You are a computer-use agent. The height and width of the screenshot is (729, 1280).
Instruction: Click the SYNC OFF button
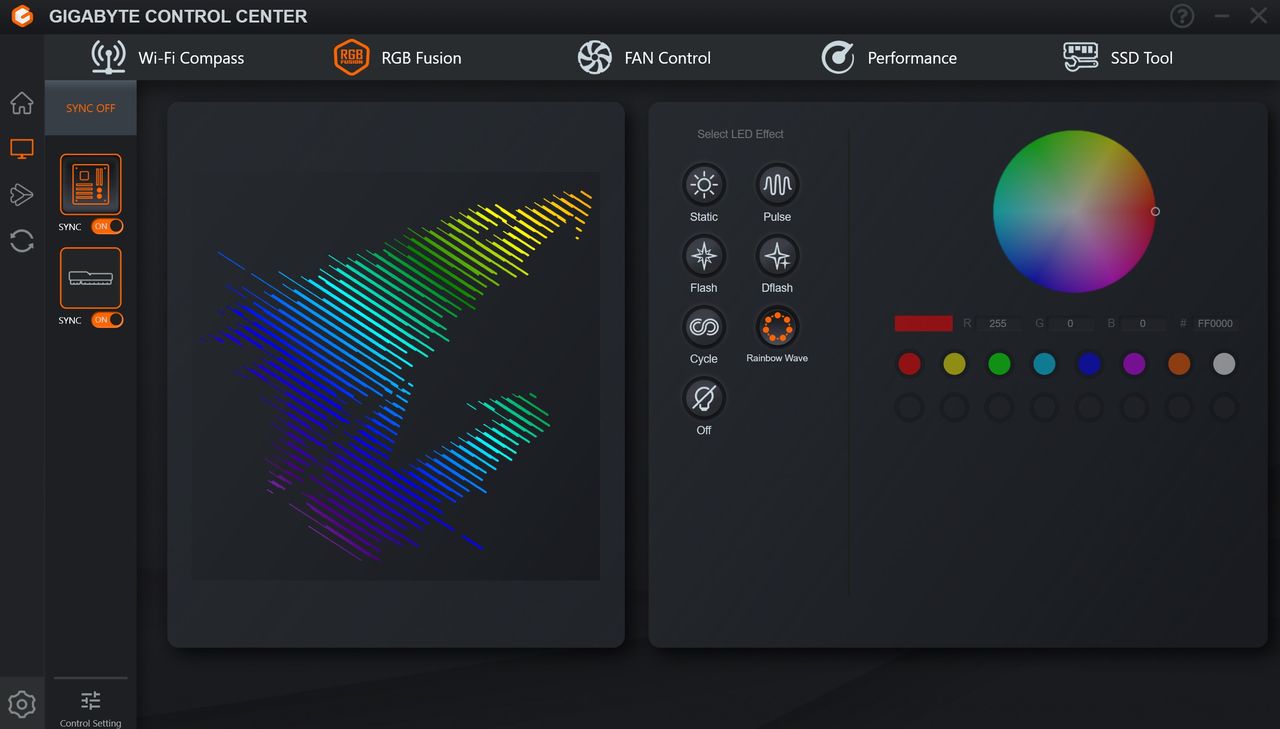[91, 108]
